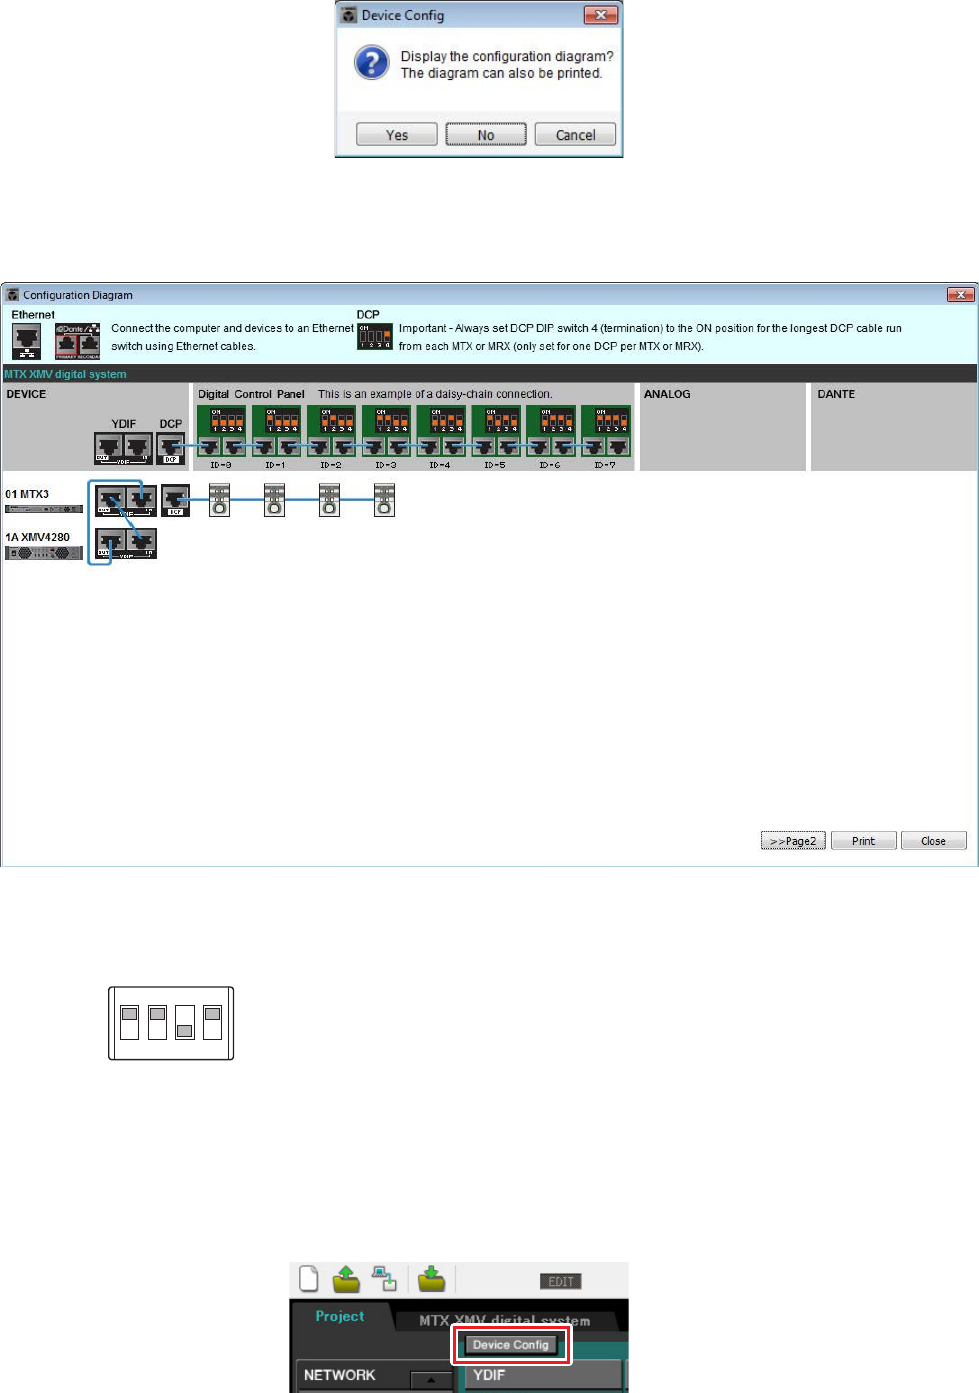
Task: Click Yes in Device Config dialog
Action: [397, 135]
